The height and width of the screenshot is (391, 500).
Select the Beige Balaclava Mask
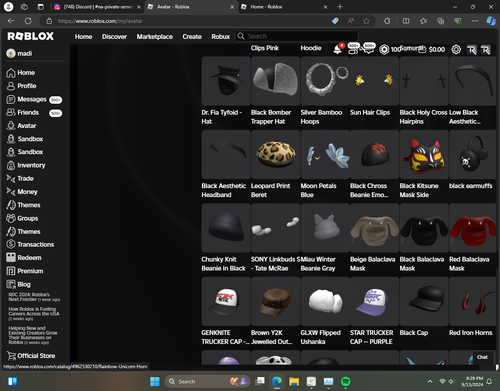click(x=374, y=228)
